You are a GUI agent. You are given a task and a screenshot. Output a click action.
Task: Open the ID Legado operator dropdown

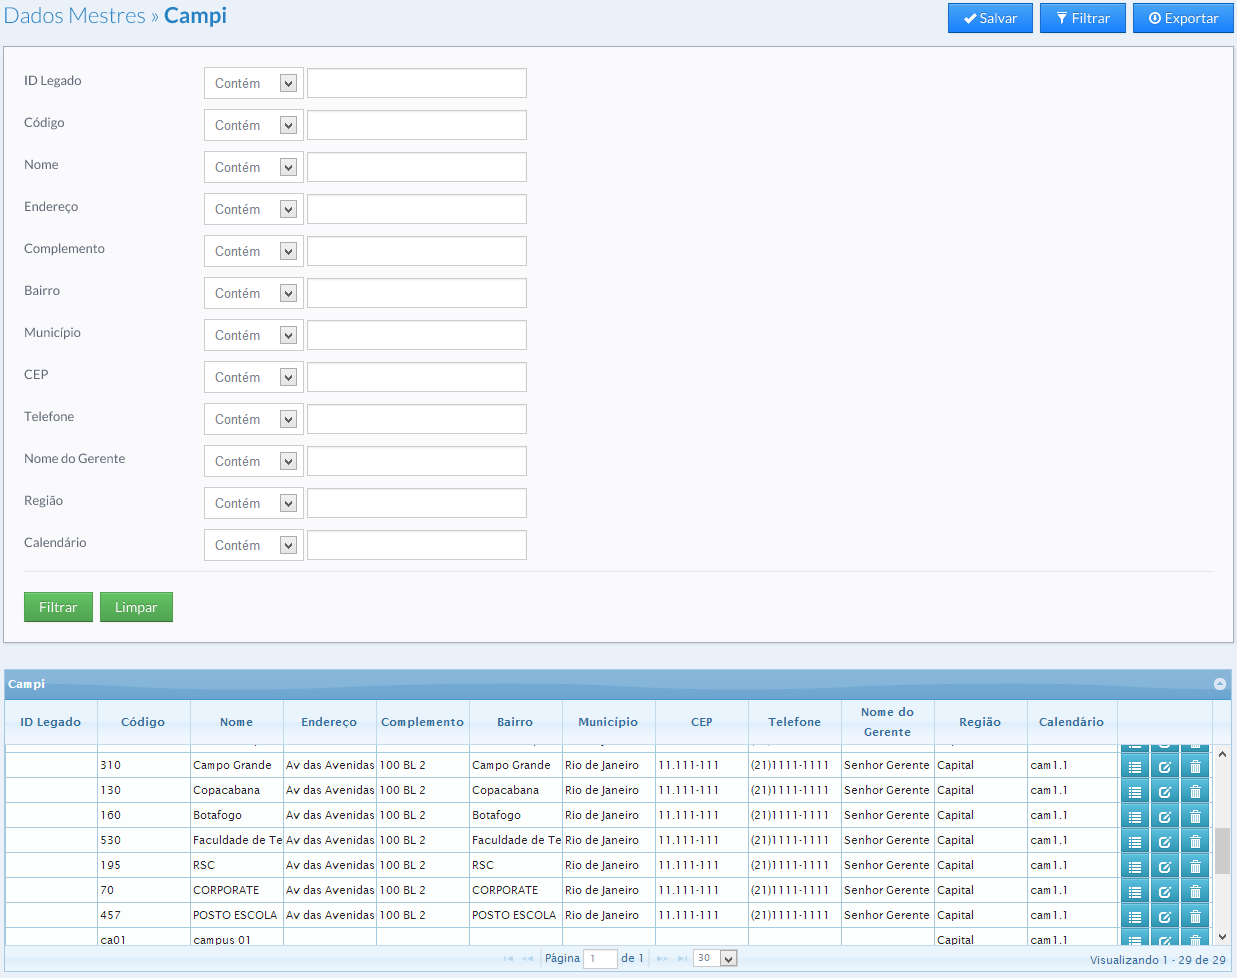pos(253,83)
